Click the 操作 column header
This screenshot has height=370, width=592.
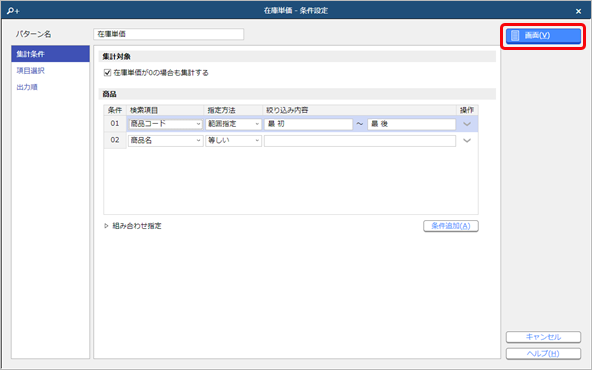467,110
